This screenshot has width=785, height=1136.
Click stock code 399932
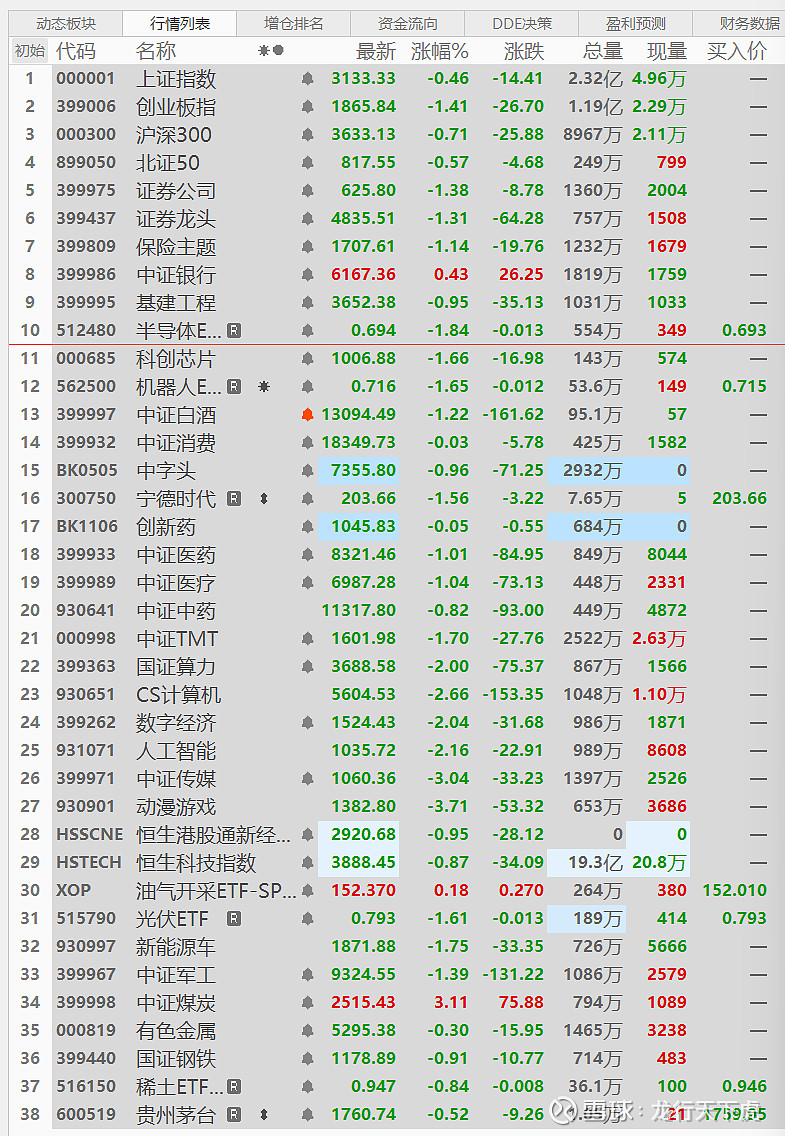click(x=86, y=443)
